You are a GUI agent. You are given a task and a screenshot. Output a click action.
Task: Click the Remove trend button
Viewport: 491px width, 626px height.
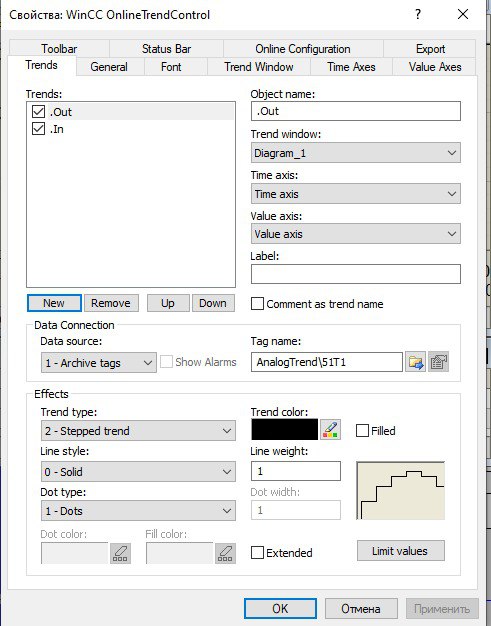(x=111, y=303)
